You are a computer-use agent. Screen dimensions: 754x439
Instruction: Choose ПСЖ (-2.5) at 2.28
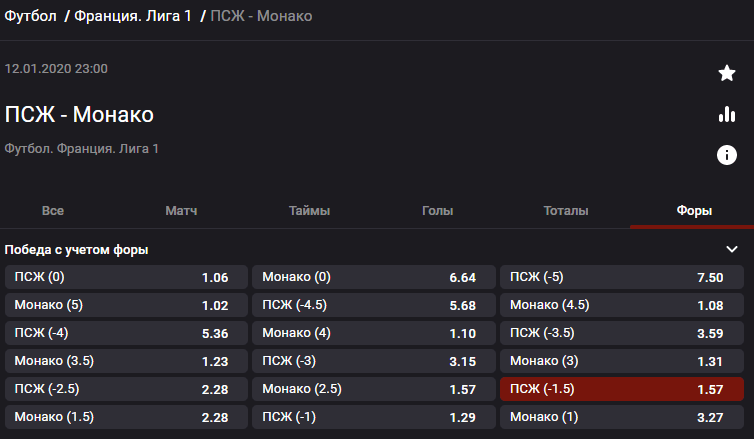[126, 389]
